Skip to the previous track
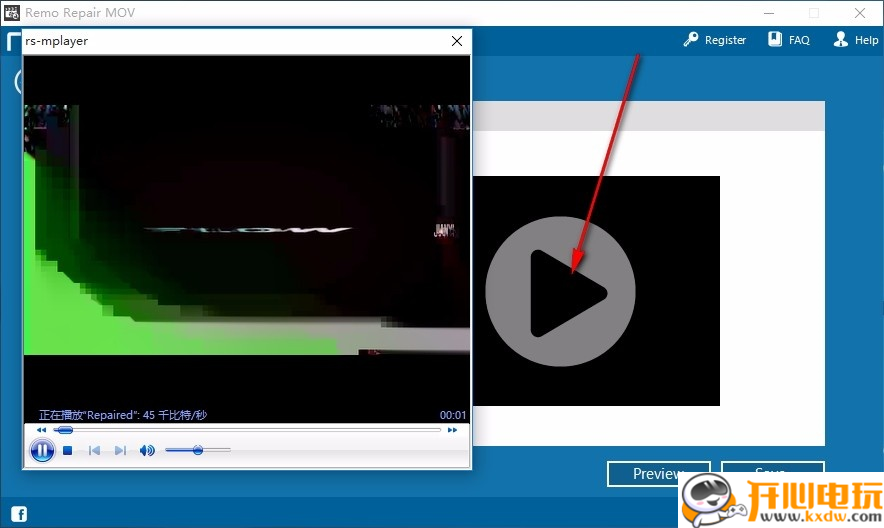The image size is (884, 528). click(x=94, y=451)
